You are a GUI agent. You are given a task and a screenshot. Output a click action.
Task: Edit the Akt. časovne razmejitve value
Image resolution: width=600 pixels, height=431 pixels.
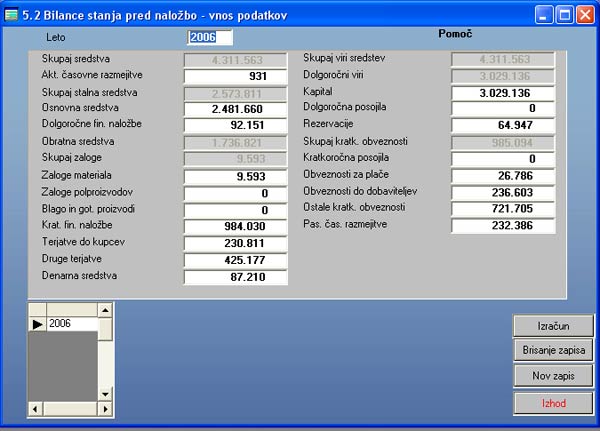click(x=236, y=76)
